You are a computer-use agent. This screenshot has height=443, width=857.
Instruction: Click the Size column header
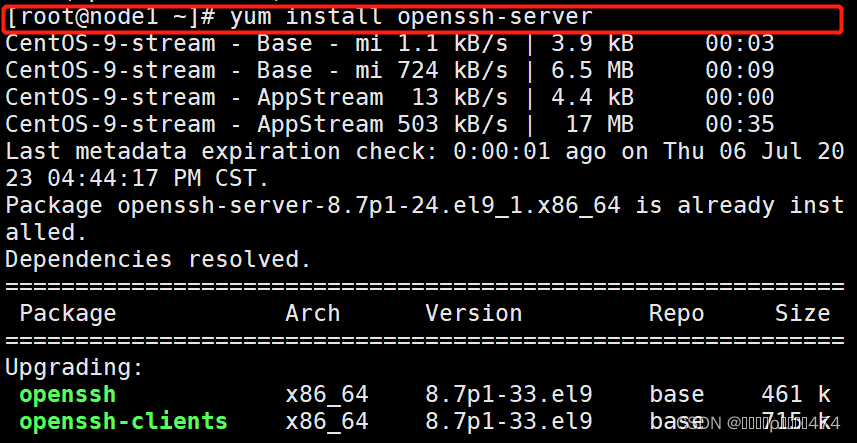tap(803, 314)
